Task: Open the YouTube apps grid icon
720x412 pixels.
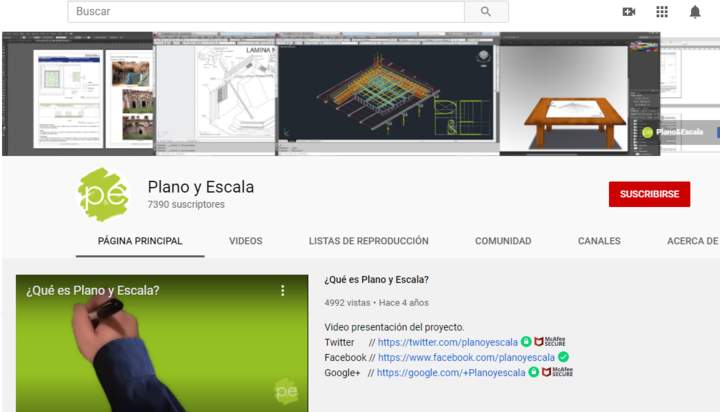Action: pos(662,12)
